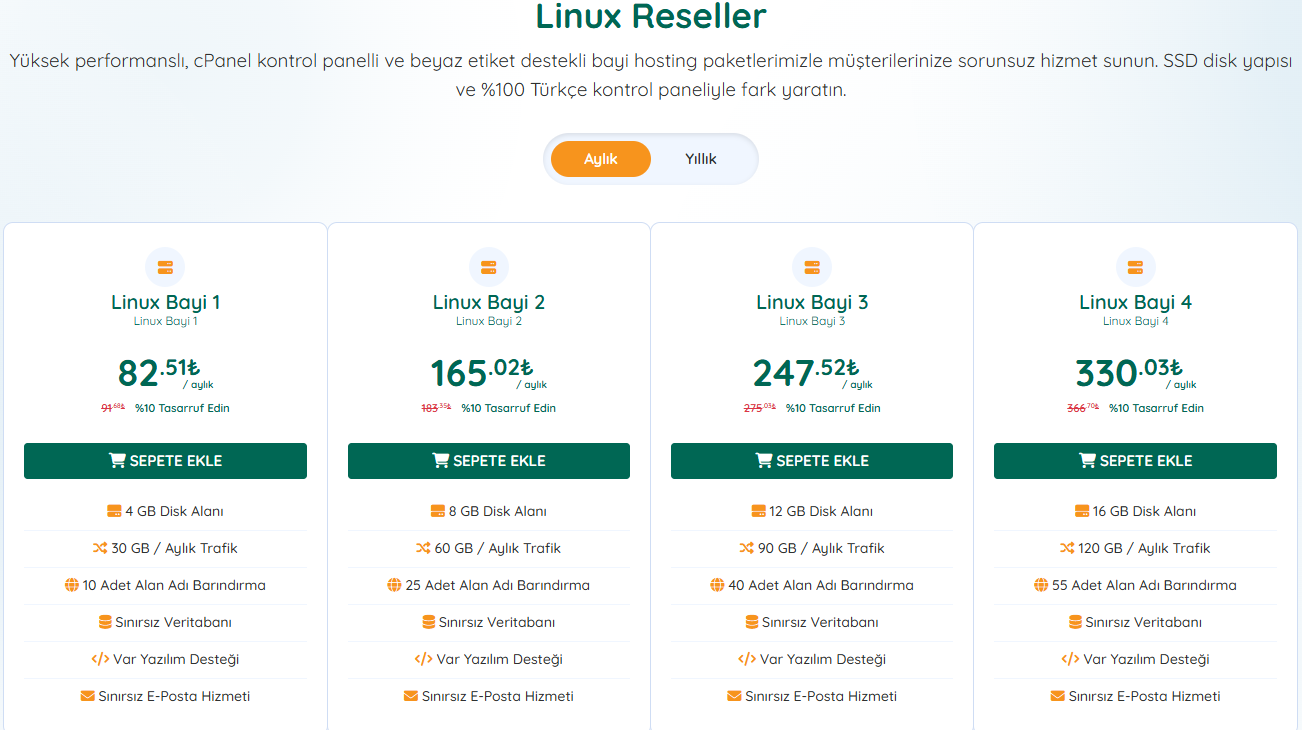This screenshot has width=1302, height=730.
Task: Click disk icon beside 4 GB Disk Alanı
Action: click(x=114, y=511)
